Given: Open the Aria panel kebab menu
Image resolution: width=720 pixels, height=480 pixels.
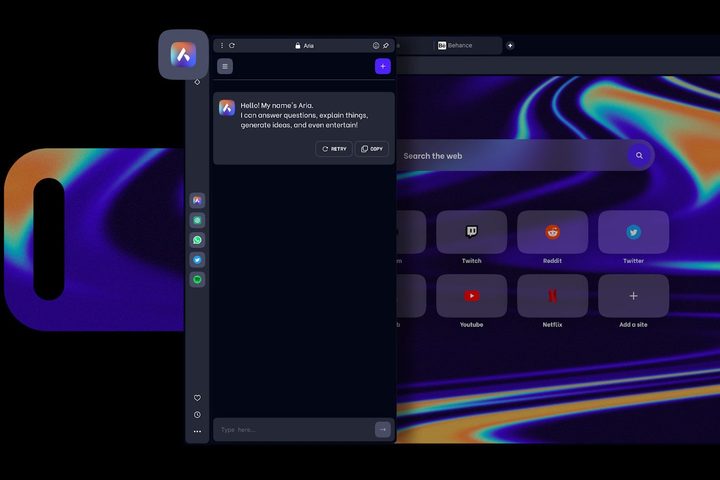Looking at the screenshot, I should (222, 45).
